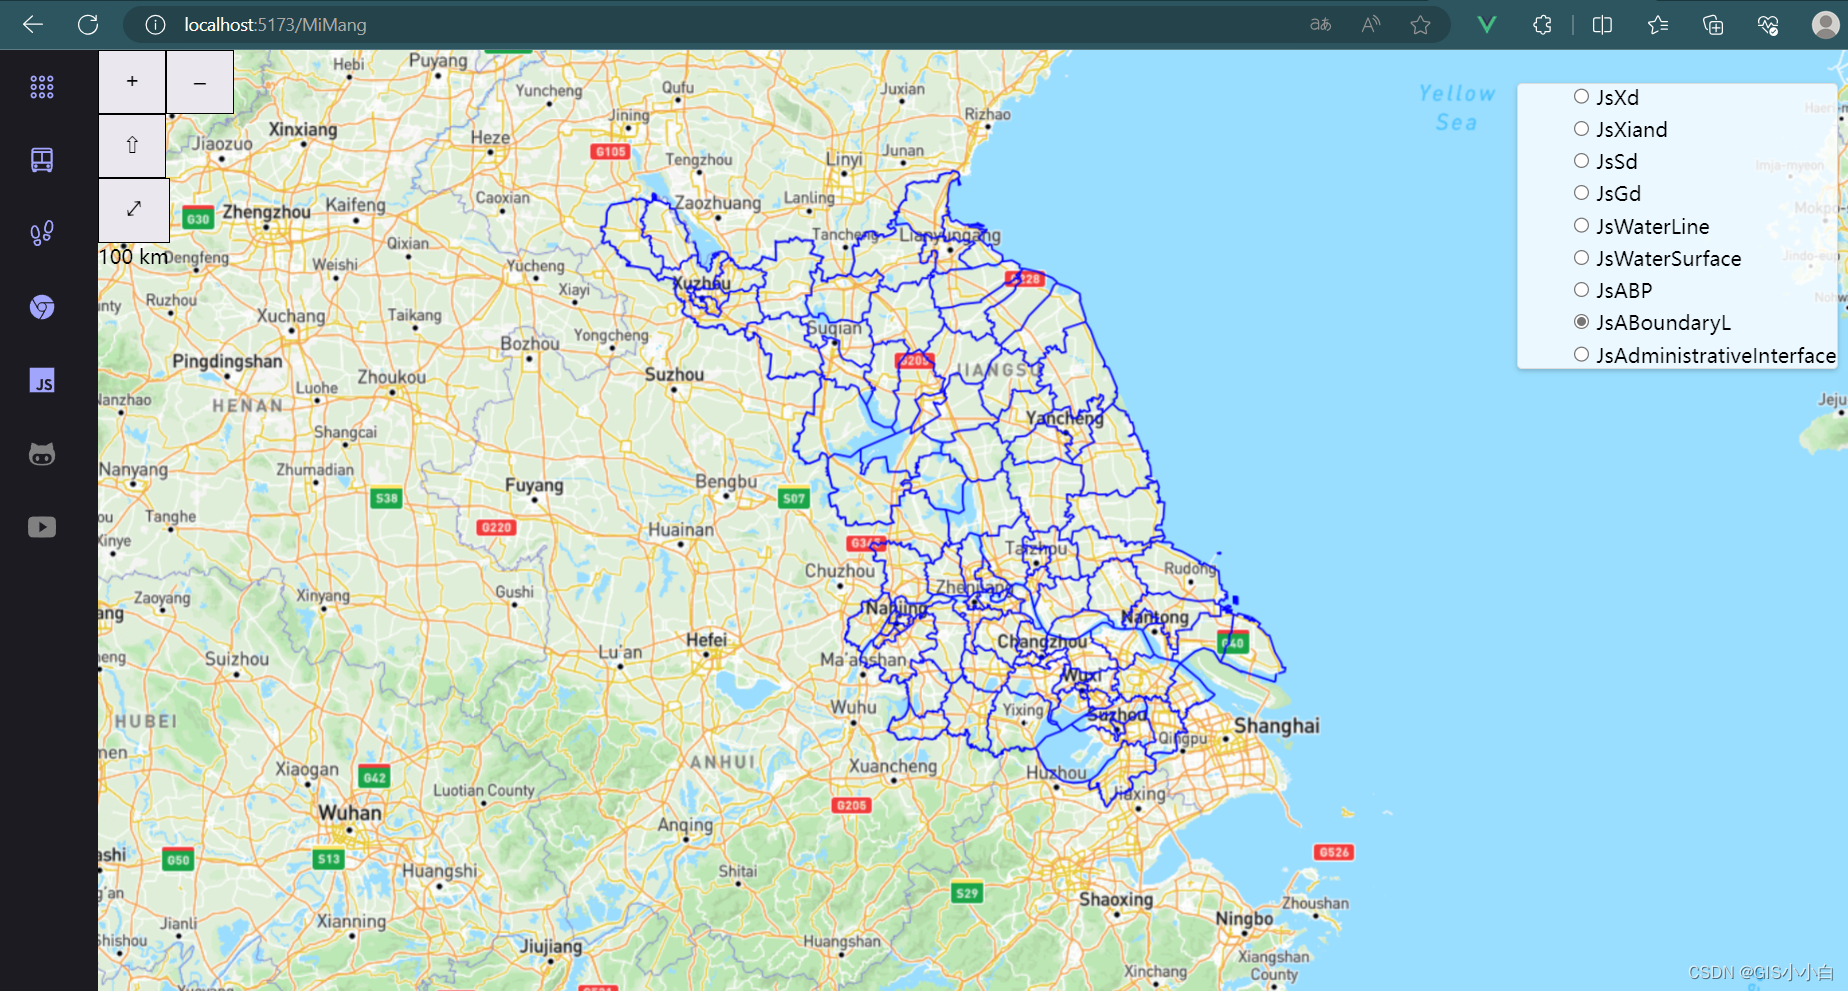Select the JsXd layer radio button
The height and width of the screenshot is (991, 1848).
[1581, 97]
